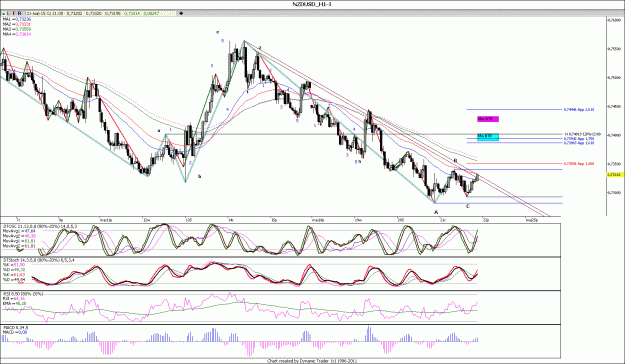
Task: Click the MA2 value label
Action: click(17, 24)
